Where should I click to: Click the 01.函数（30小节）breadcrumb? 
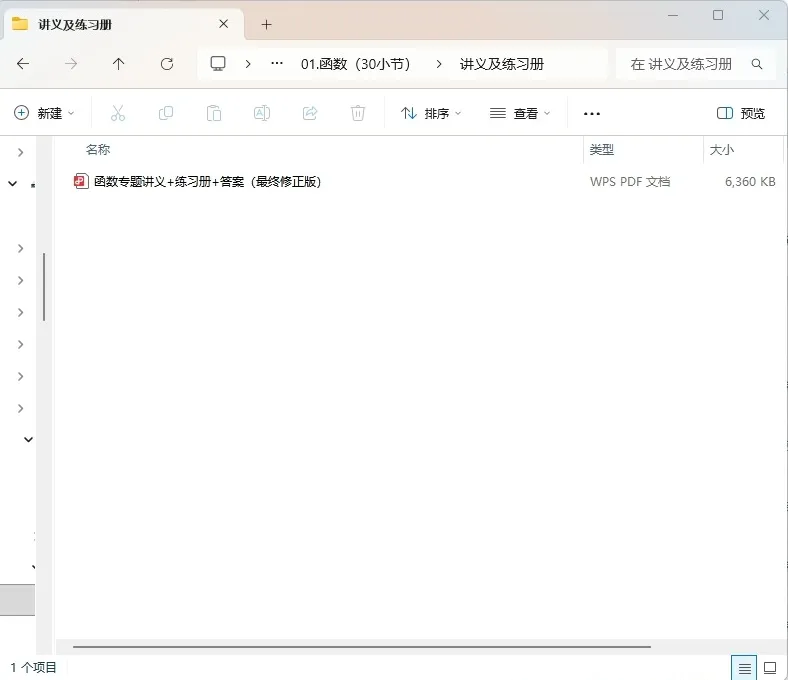point(356,64)
